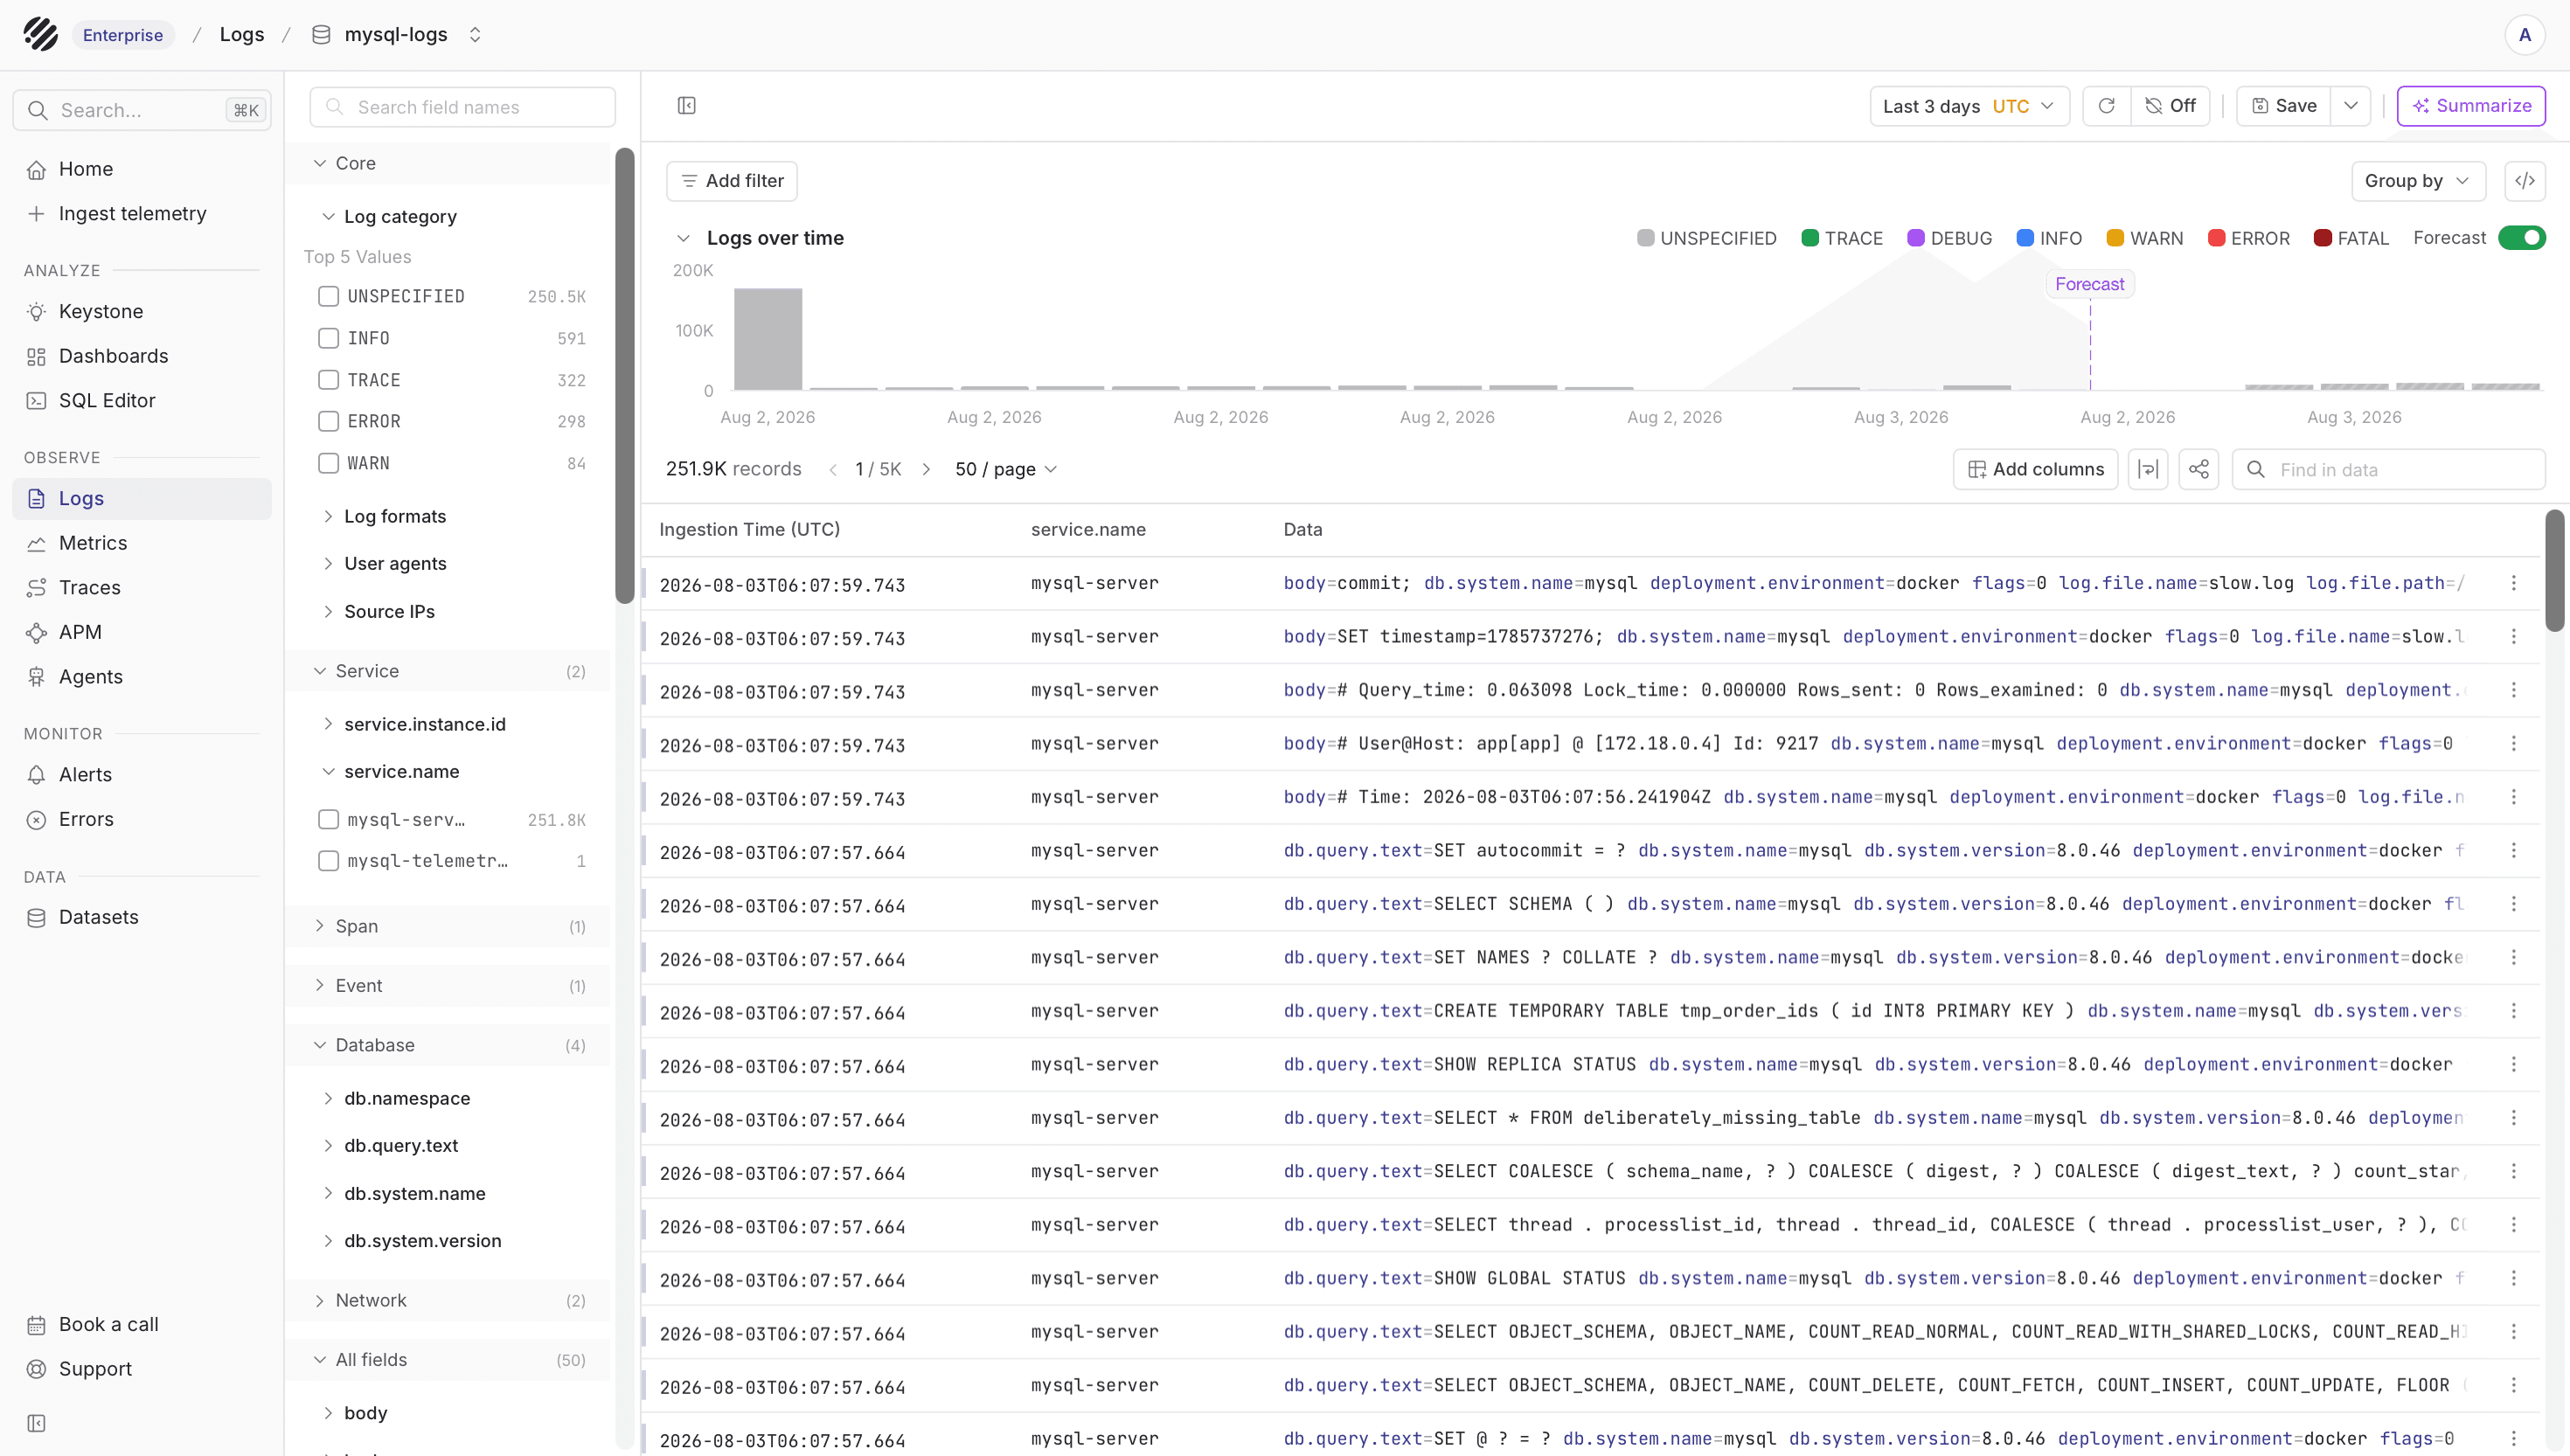2570x1456 pixels.
Task: Focus the Search field names input
Action: point(462,107)
